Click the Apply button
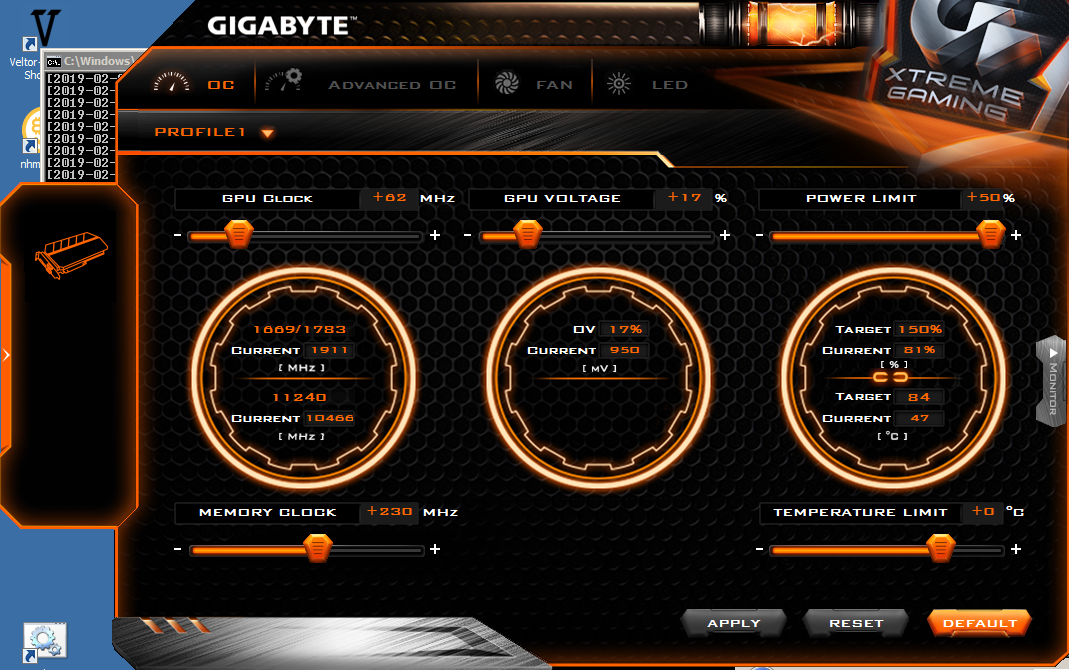 (x=734, y=623)
